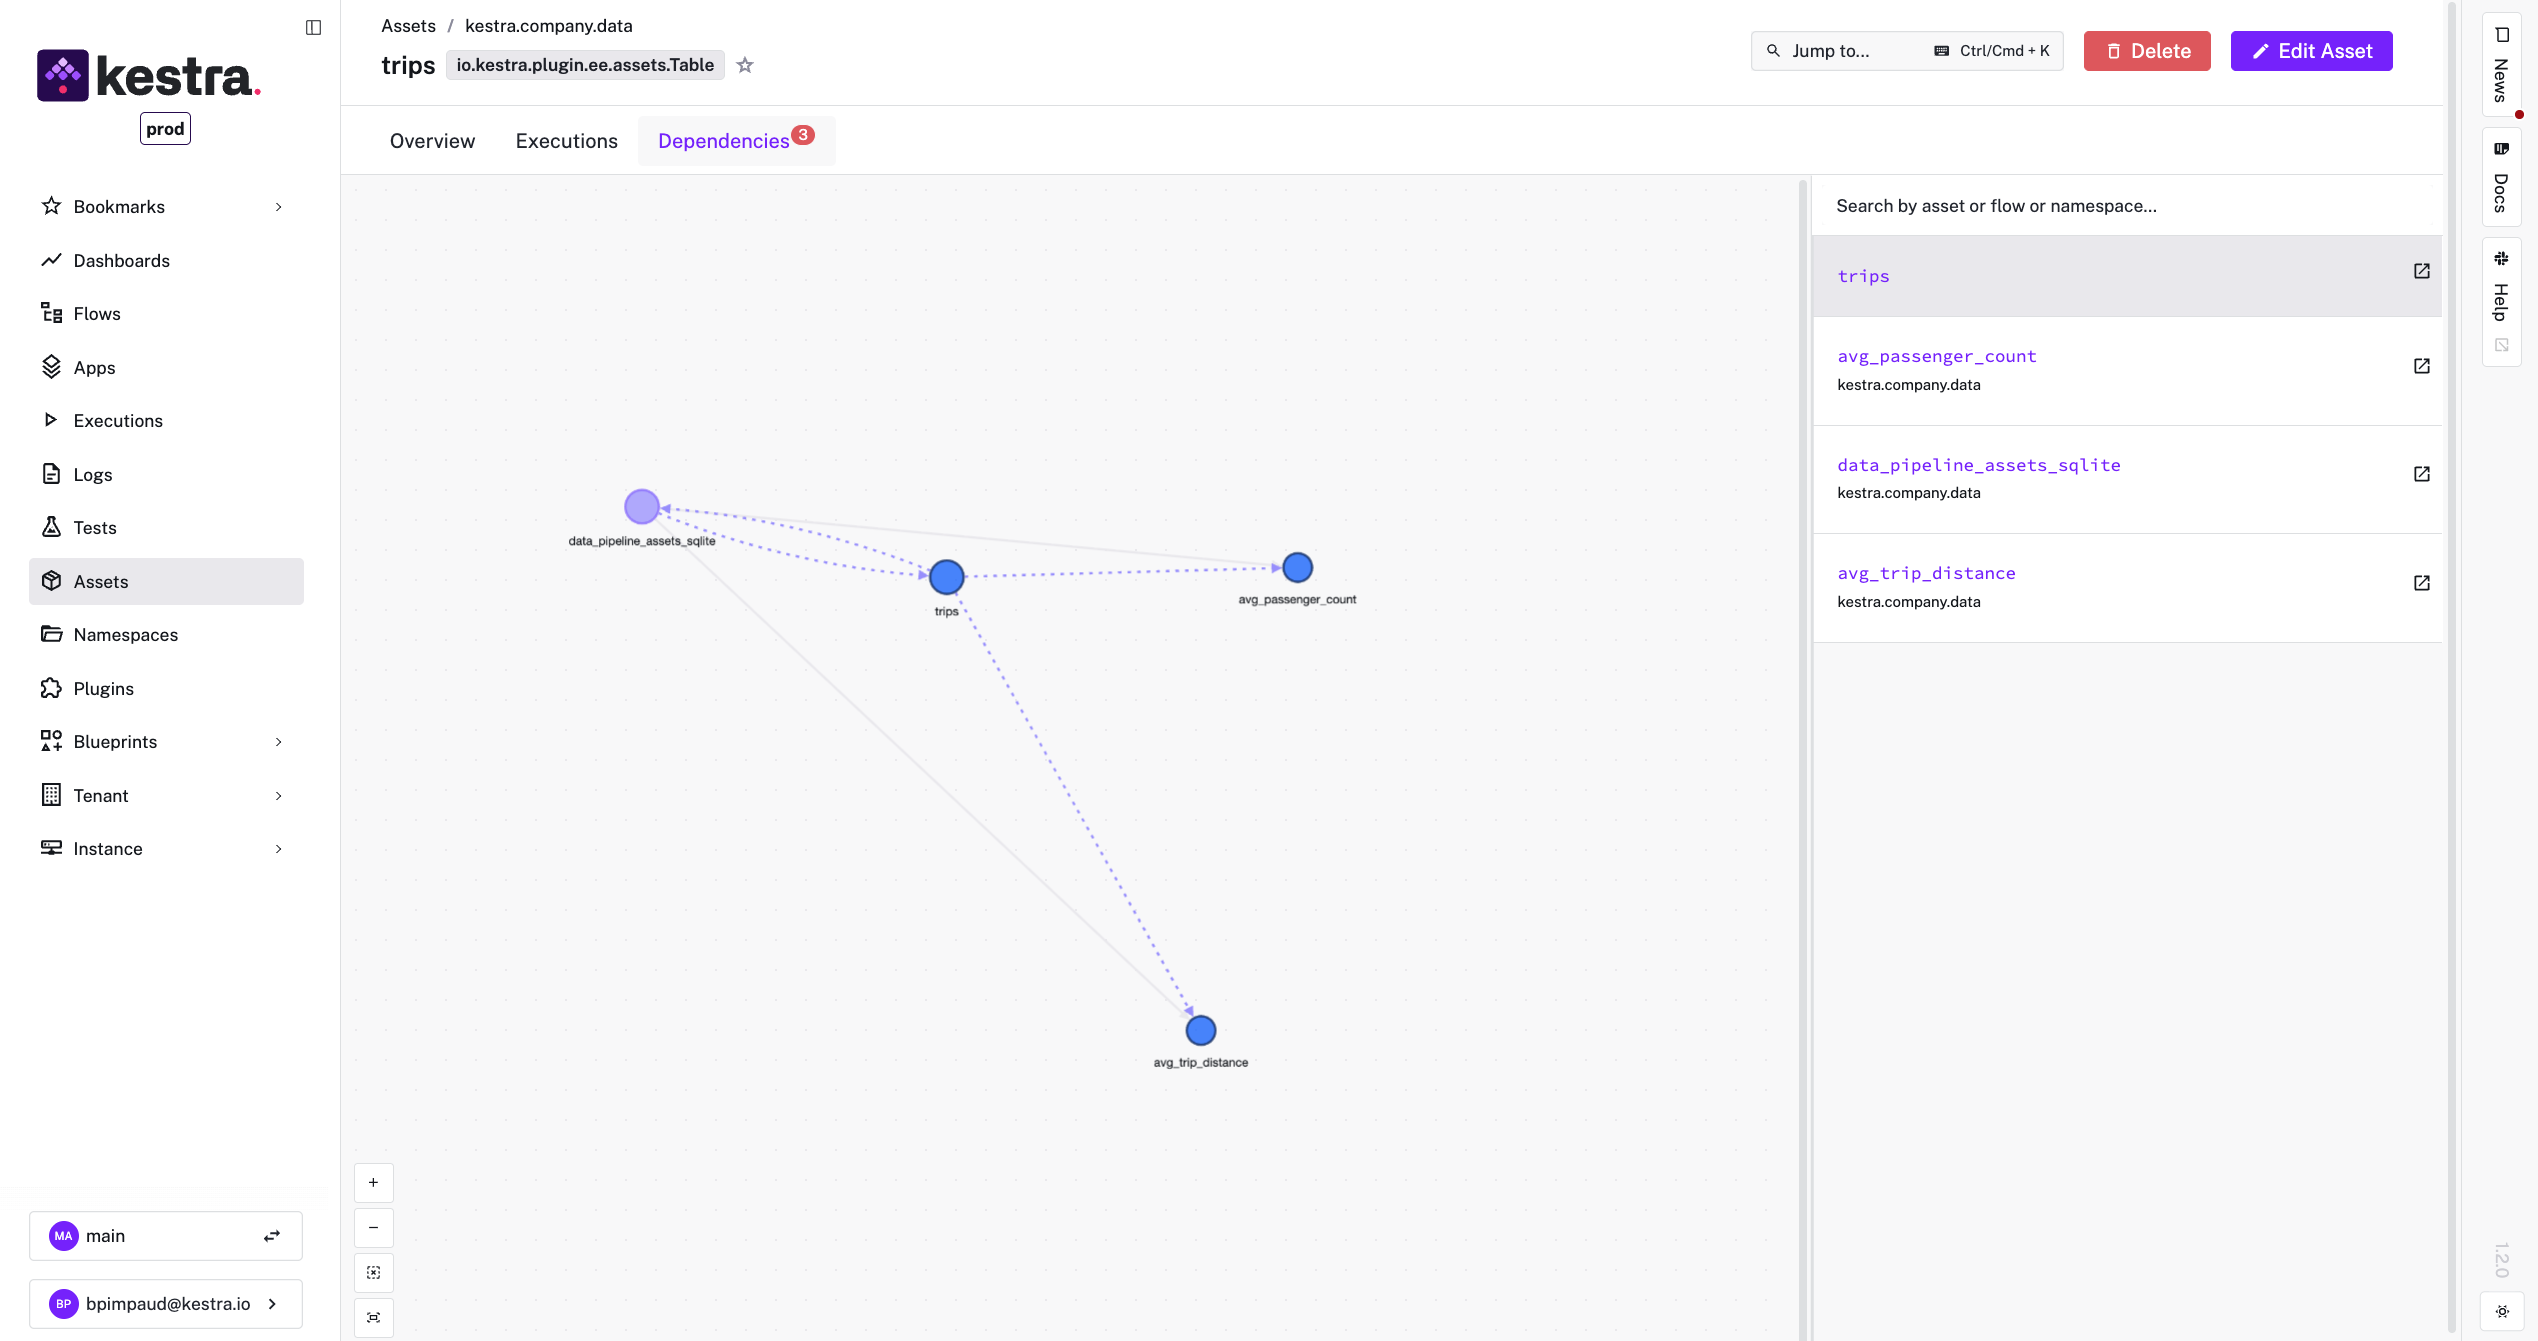Open the Overview tab

tap(432, 140)
